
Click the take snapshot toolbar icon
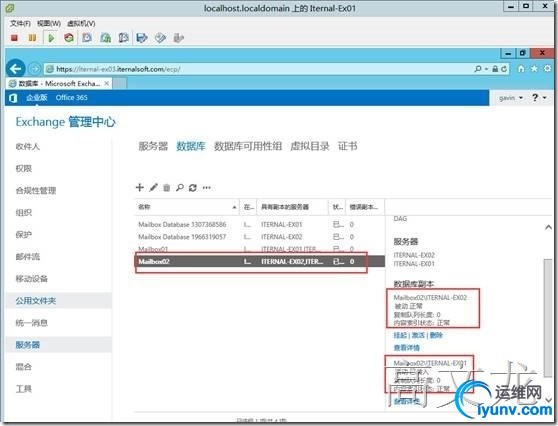[87, 38]
